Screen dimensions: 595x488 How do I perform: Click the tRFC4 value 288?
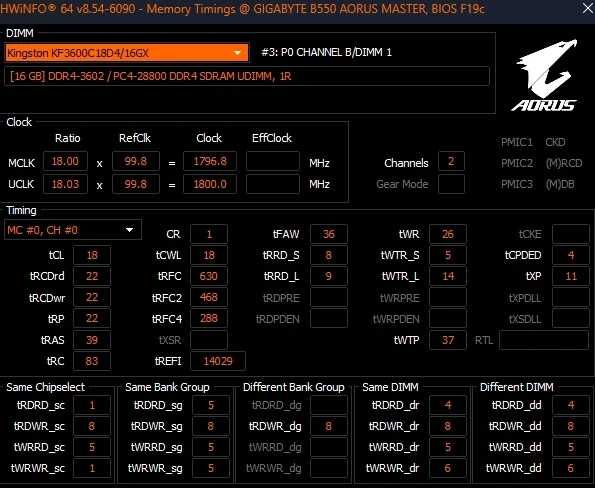(209, 318)
